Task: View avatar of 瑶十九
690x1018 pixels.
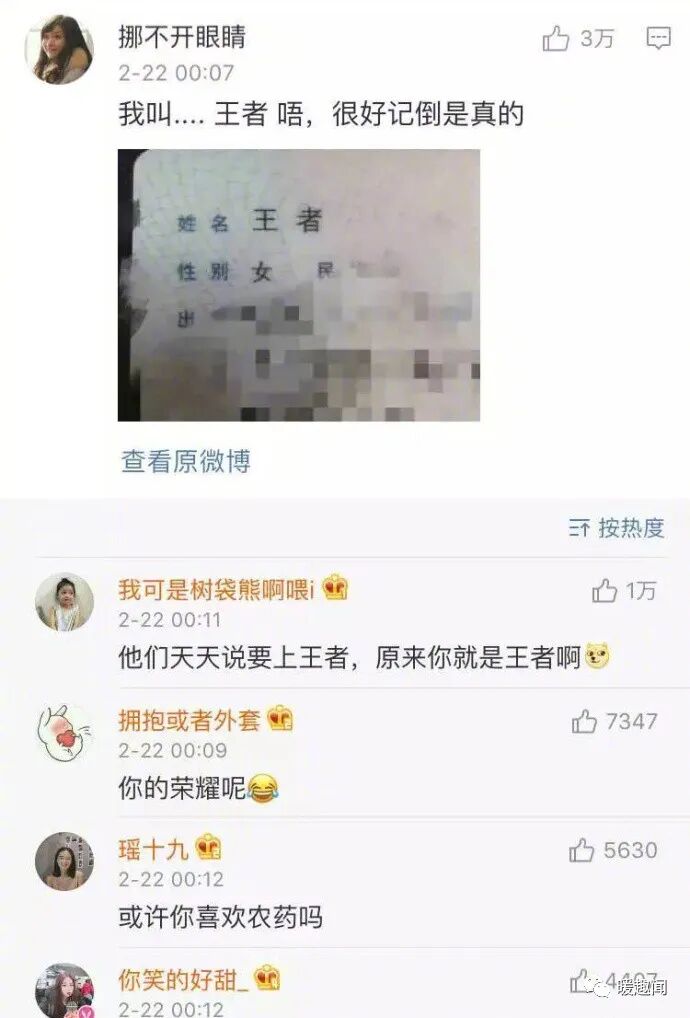Action: [64, 861]
